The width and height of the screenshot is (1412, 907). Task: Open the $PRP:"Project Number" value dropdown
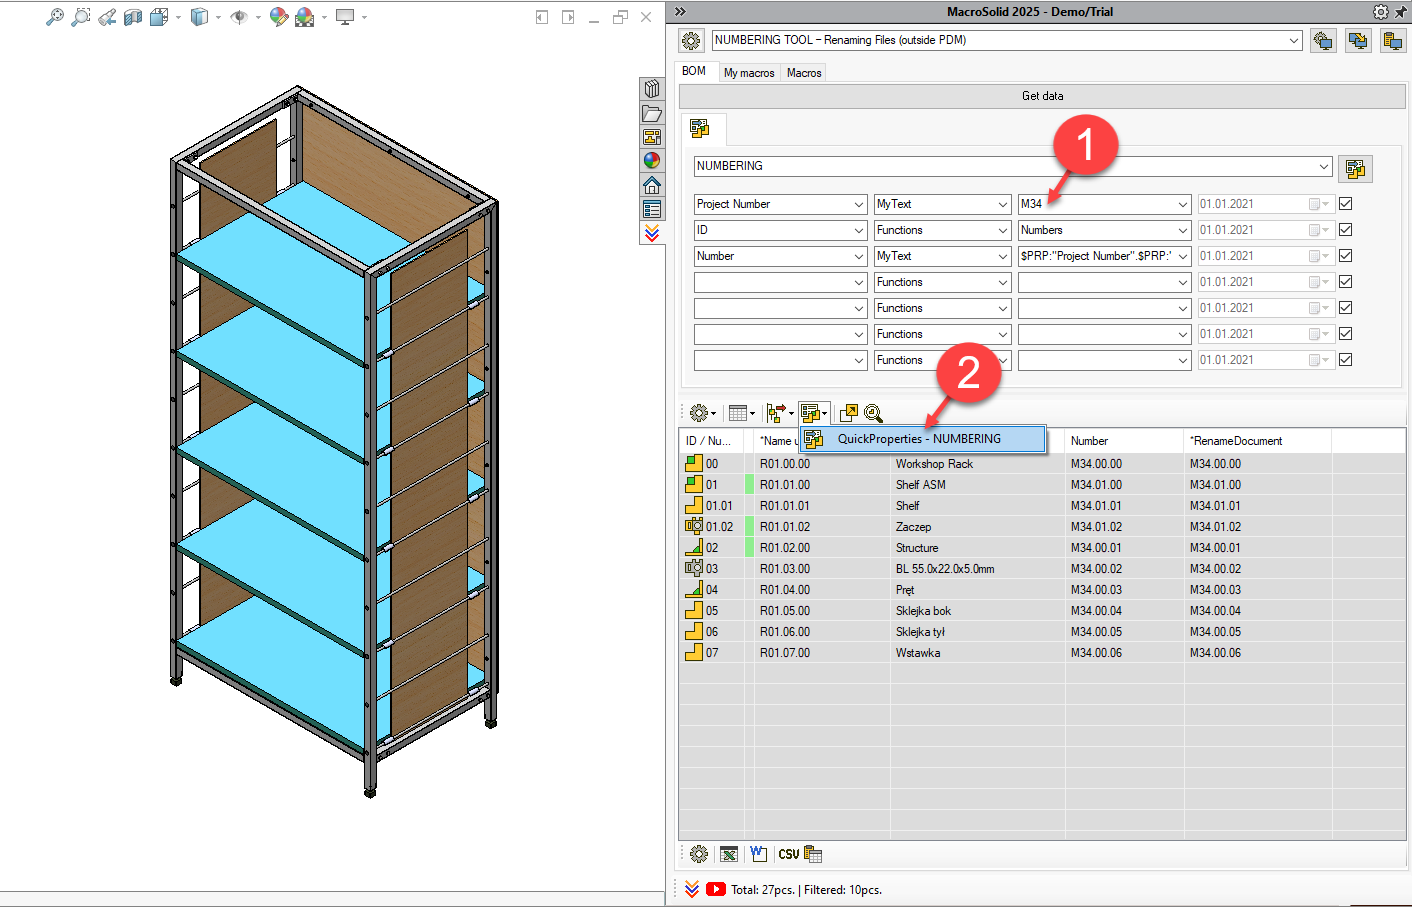pyautogui.click(x=1104, y=256)
